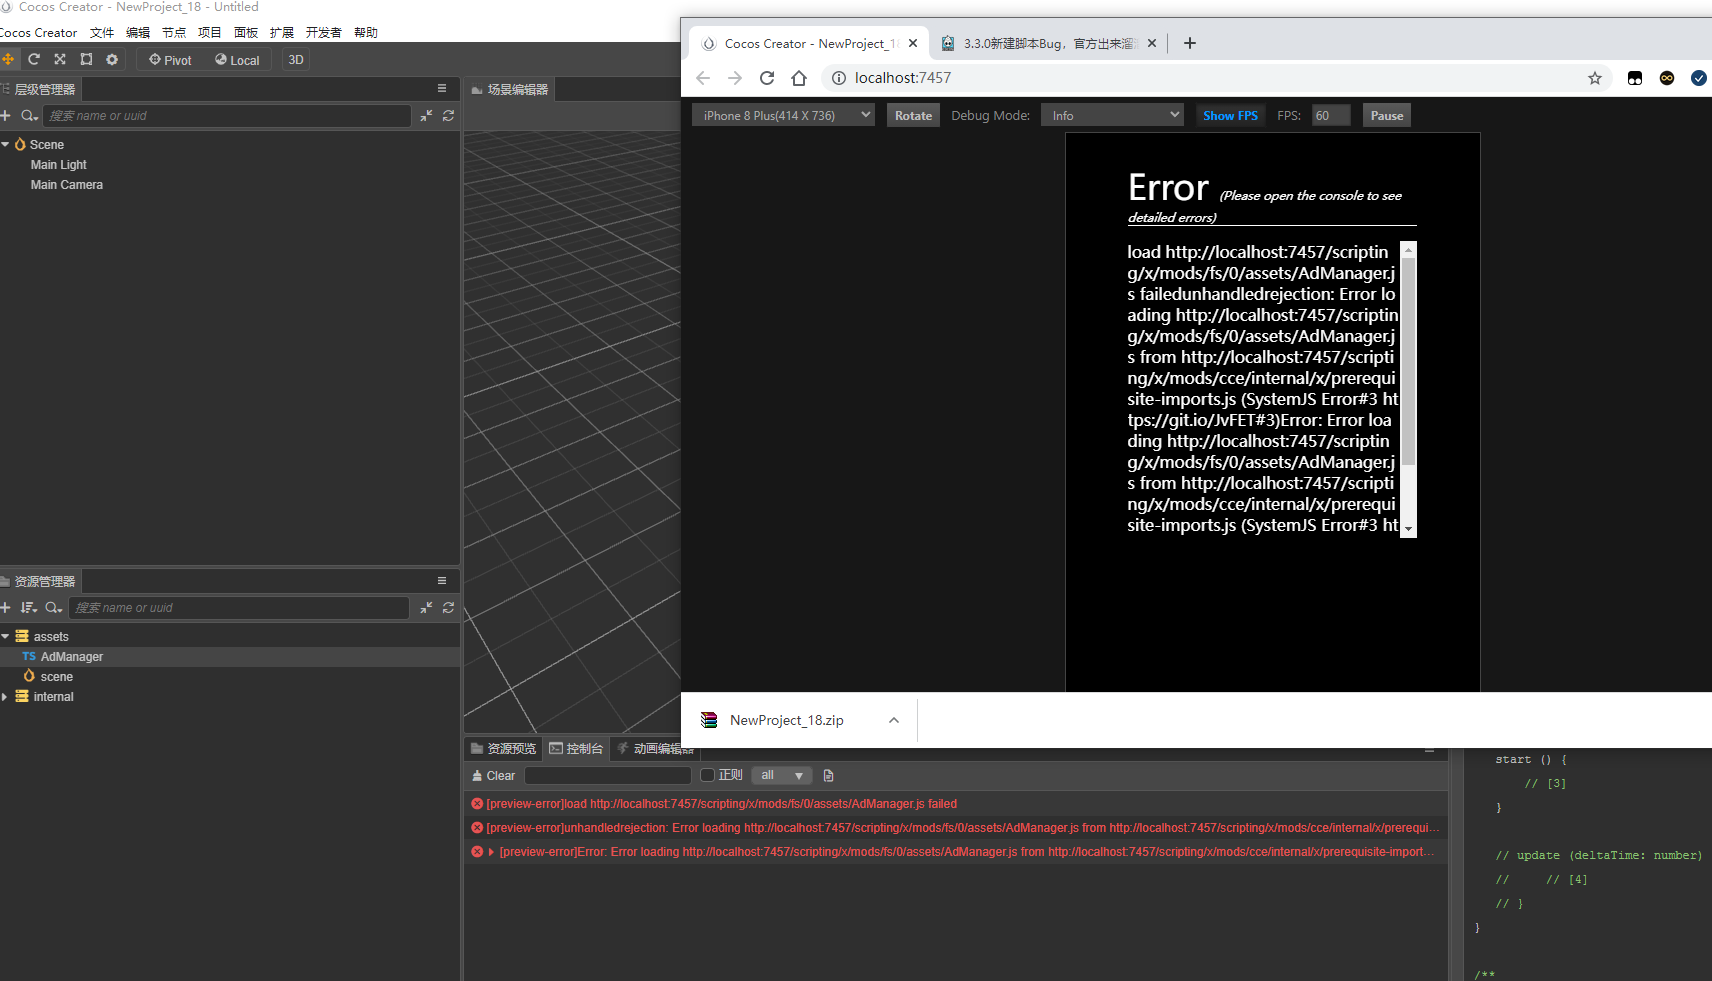Screen dimensions: 1712x981
Task: Select the rotate transform tool
Action: [34, 60]
